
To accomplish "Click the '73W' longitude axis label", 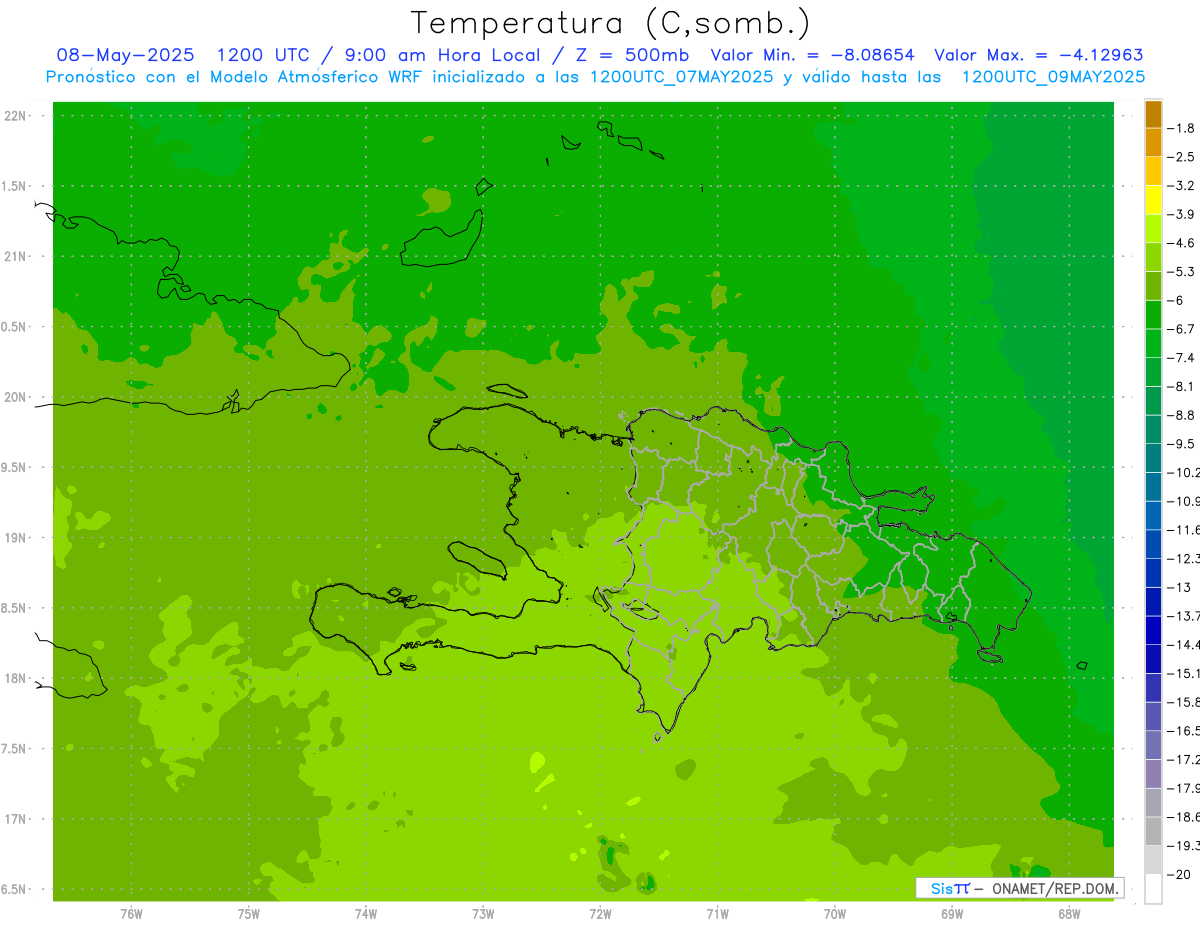I will click(x=483, y=914).
